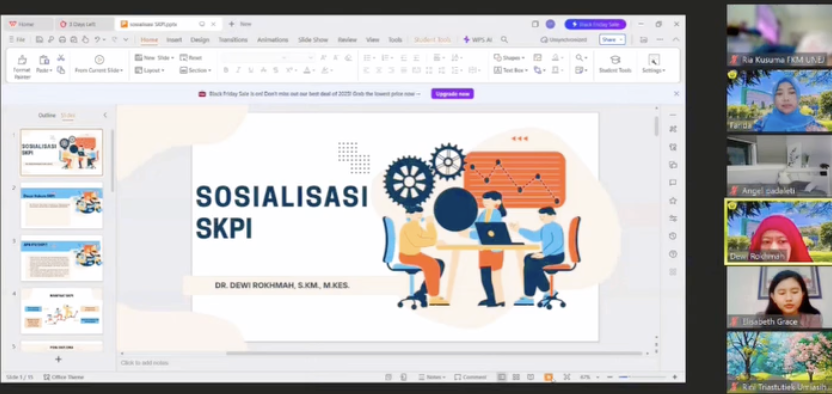Click the star icon in right sidebar

pos(673,200)
